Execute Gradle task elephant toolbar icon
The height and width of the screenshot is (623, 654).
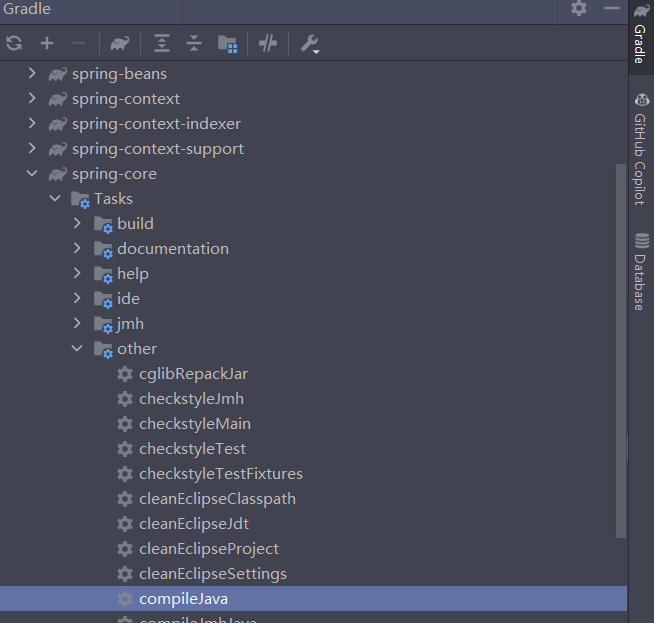pyautogui.click(x=120, y=43)
